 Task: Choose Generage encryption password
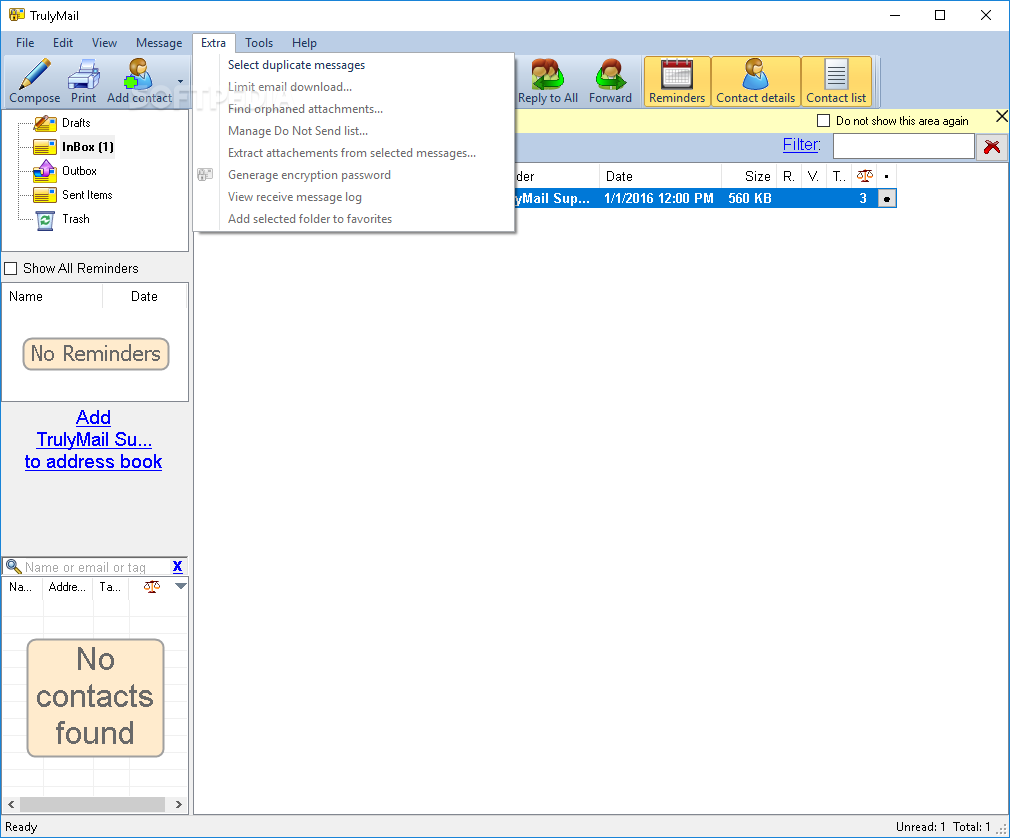[354, 175]
